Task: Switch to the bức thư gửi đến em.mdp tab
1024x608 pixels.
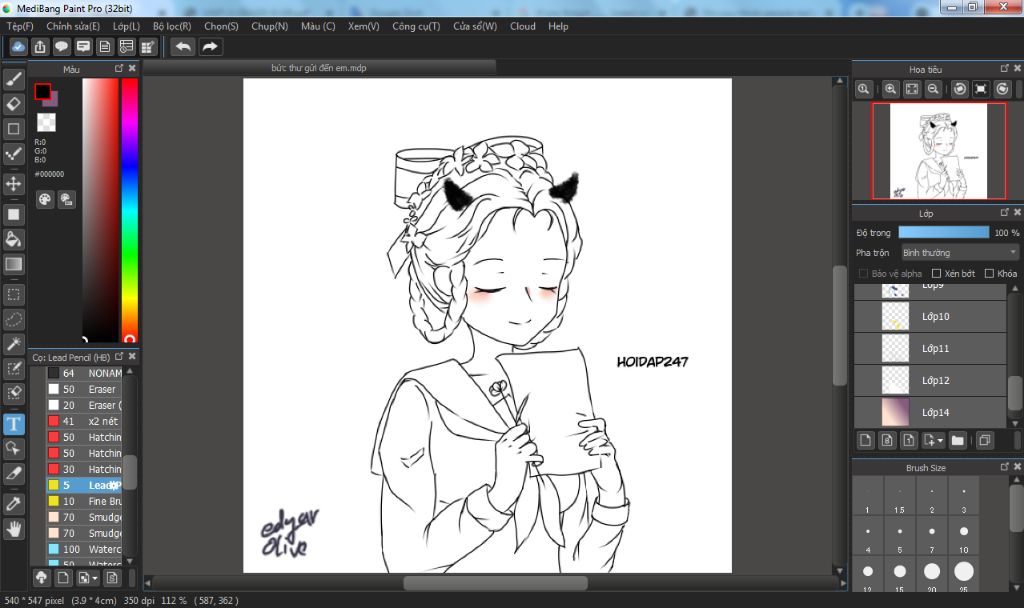Action: 319,68
